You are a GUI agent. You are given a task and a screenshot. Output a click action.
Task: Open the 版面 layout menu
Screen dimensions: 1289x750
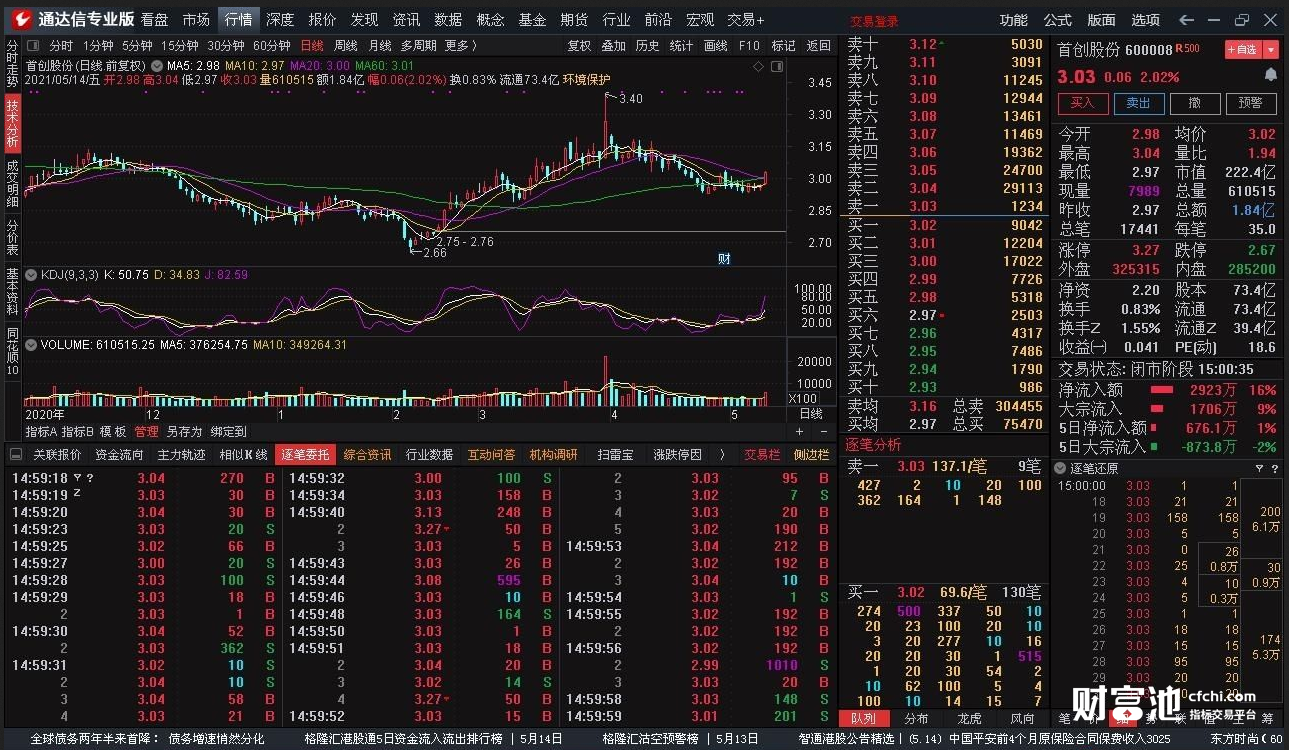coord(1102,19)
